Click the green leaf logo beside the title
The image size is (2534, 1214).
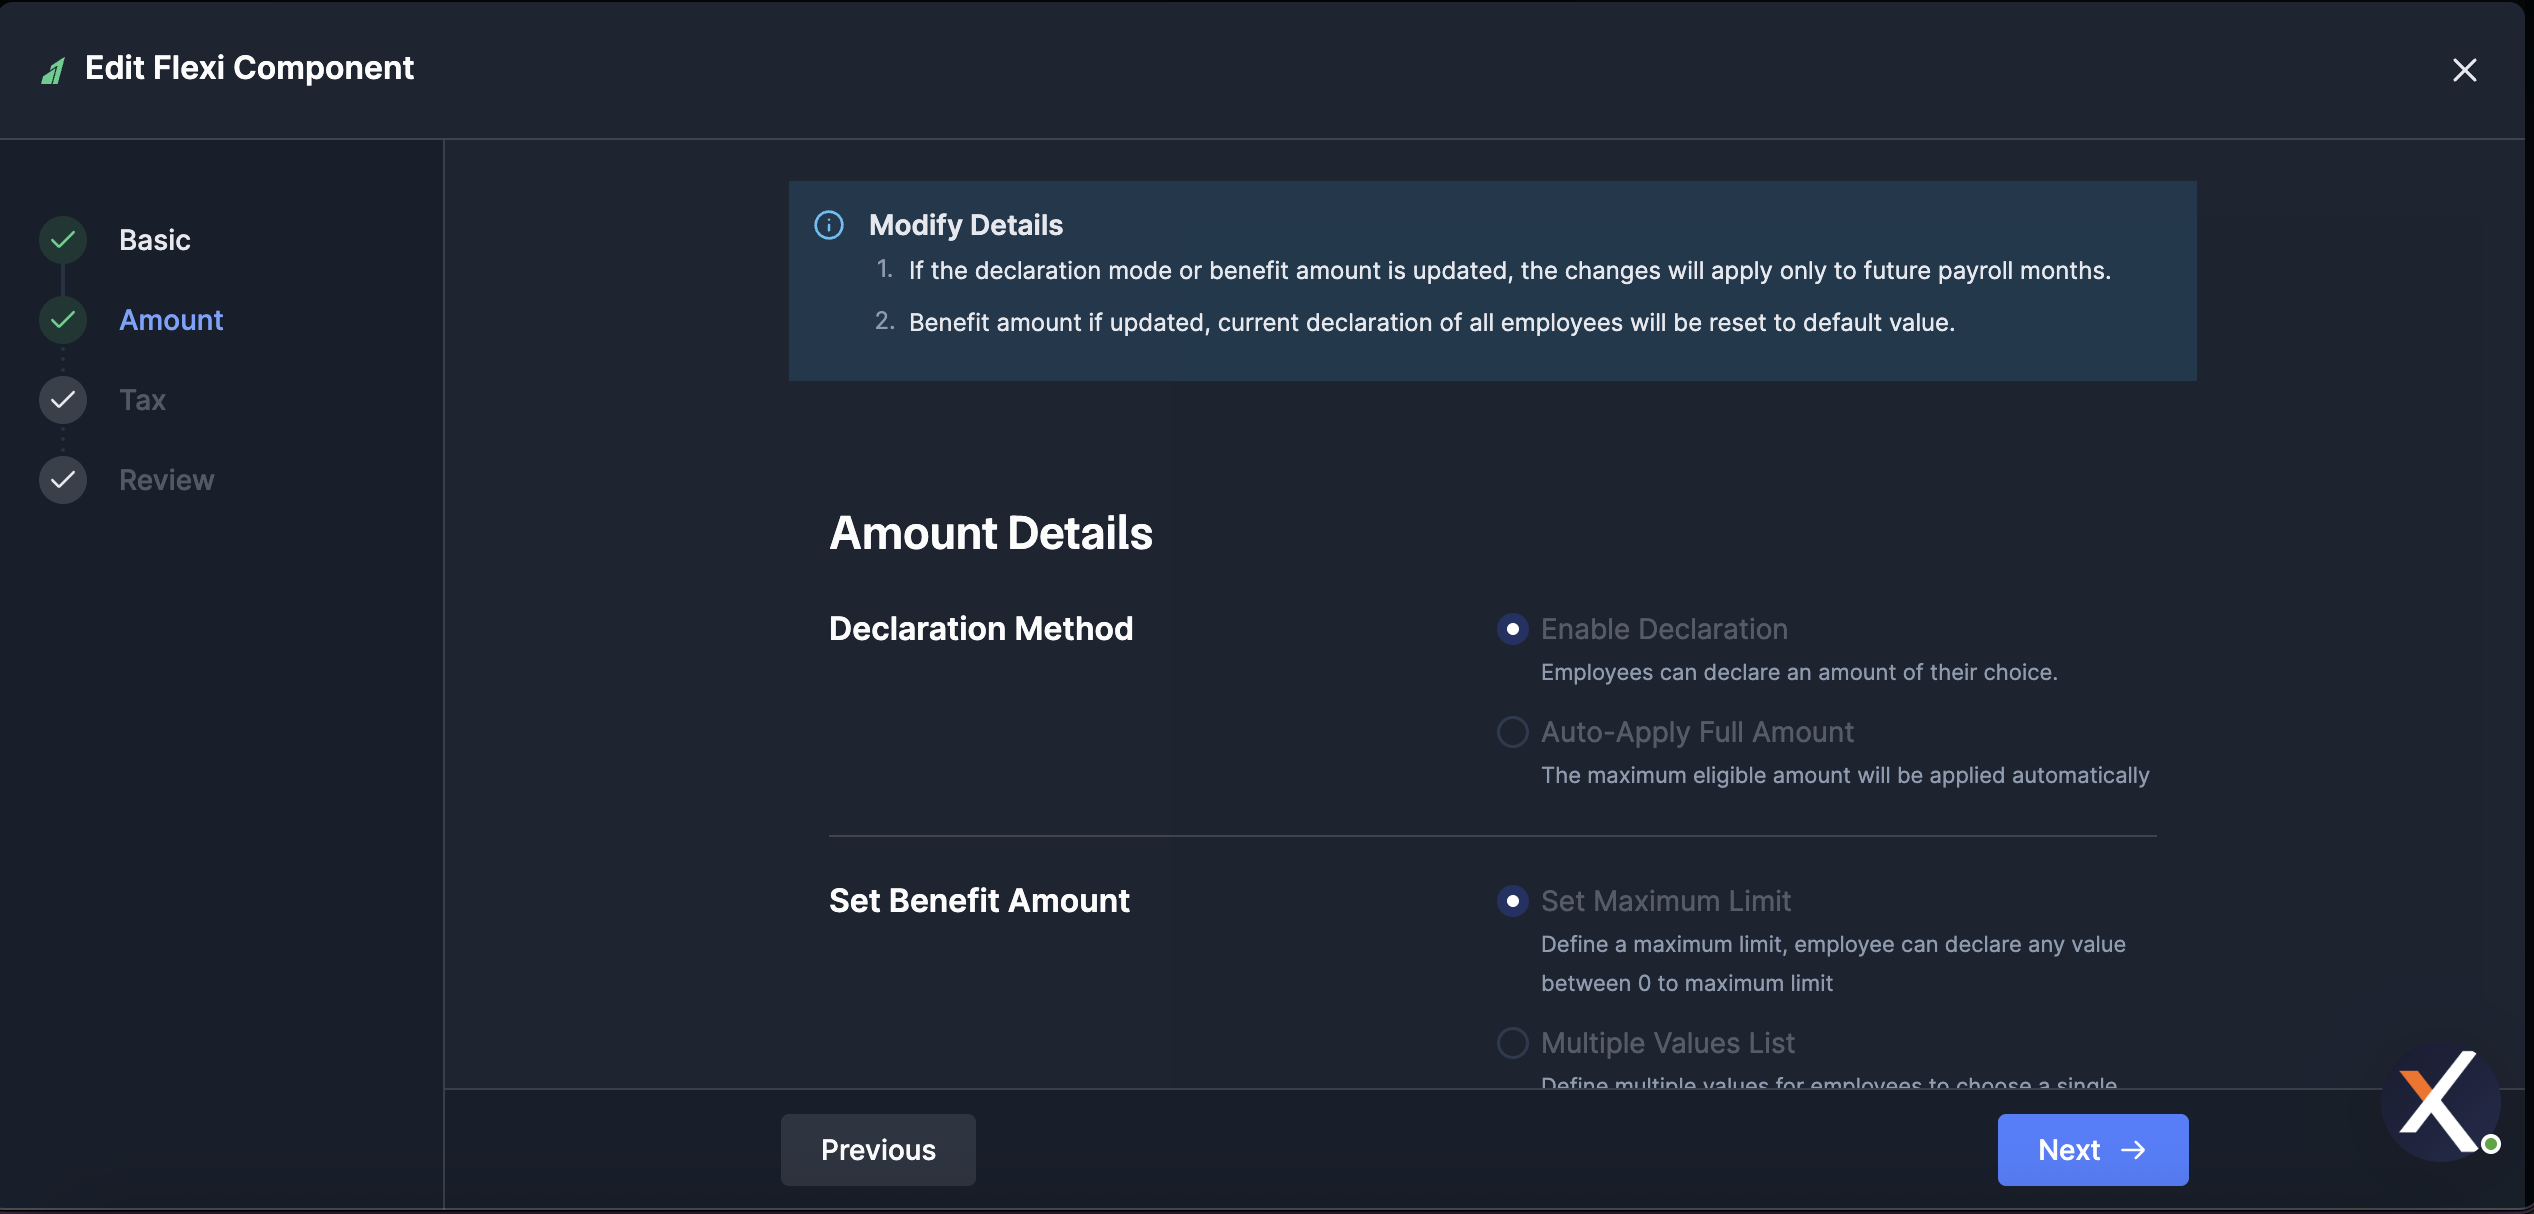[x=53, y=71]
